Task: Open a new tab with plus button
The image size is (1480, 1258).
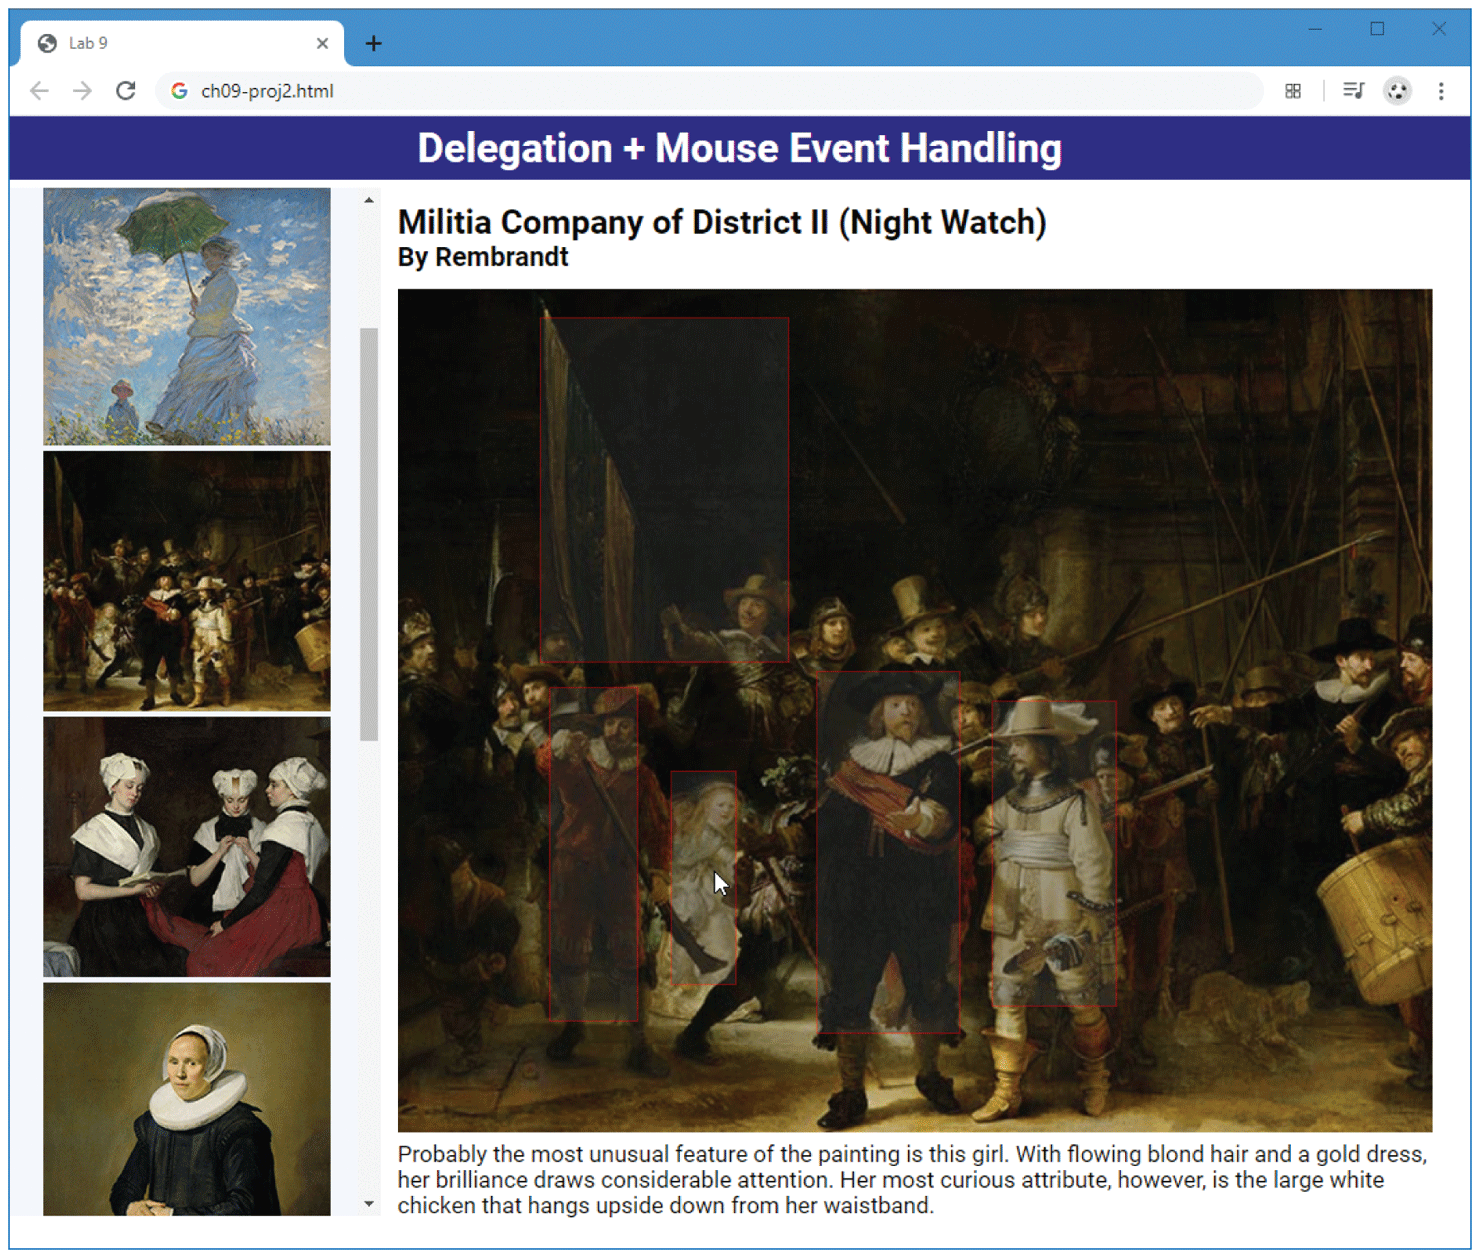Action: 373,43
